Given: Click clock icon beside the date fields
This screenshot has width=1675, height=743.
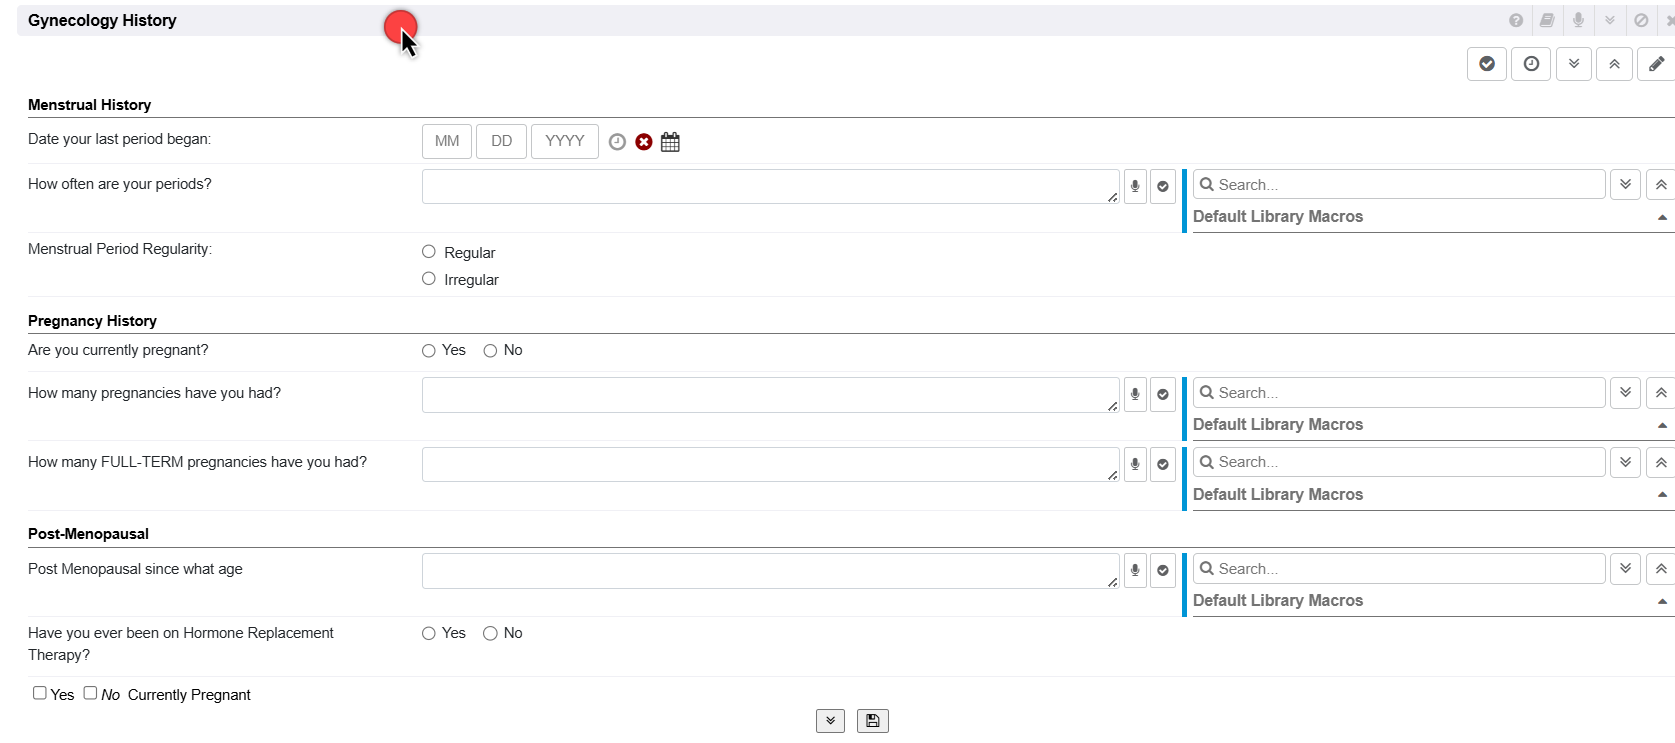Looking at the screenshot, I should point(617,142).
